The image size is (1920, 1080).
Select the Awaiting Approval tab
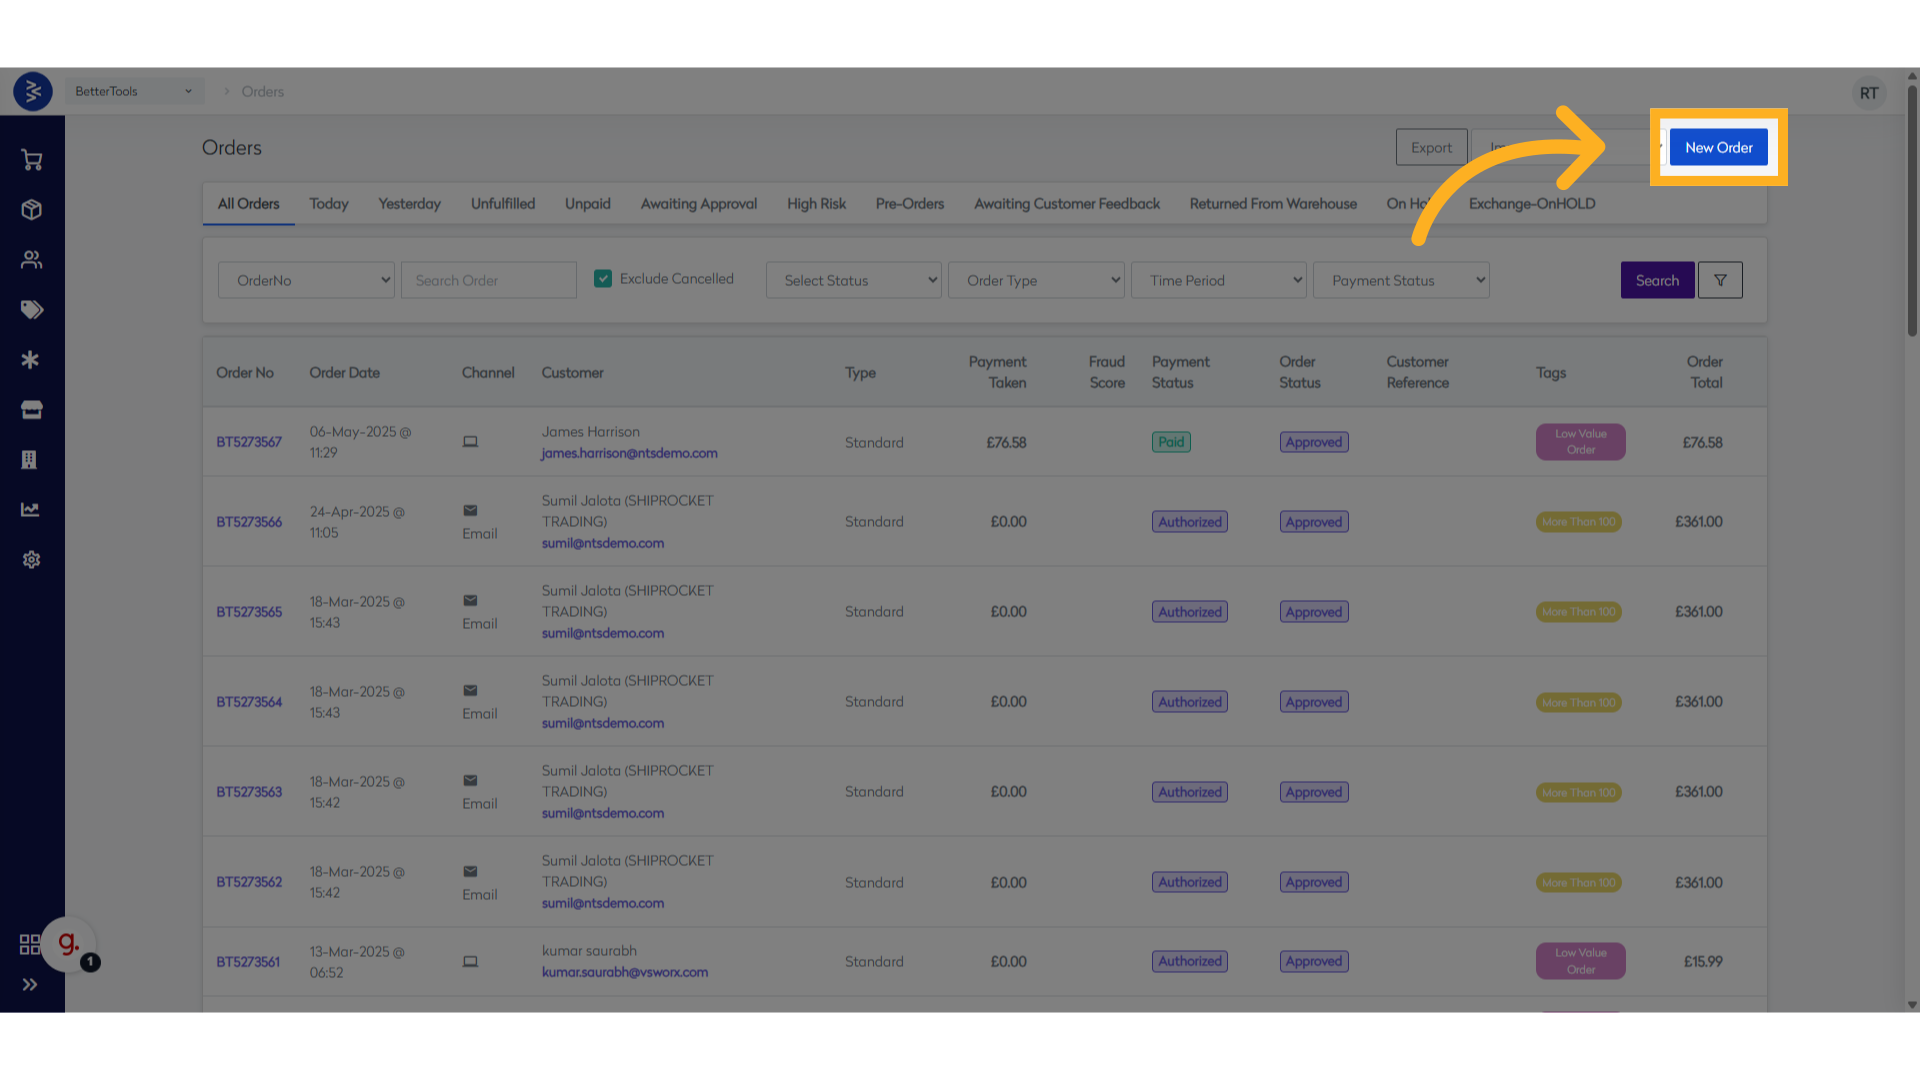click(x=698, y=203)
